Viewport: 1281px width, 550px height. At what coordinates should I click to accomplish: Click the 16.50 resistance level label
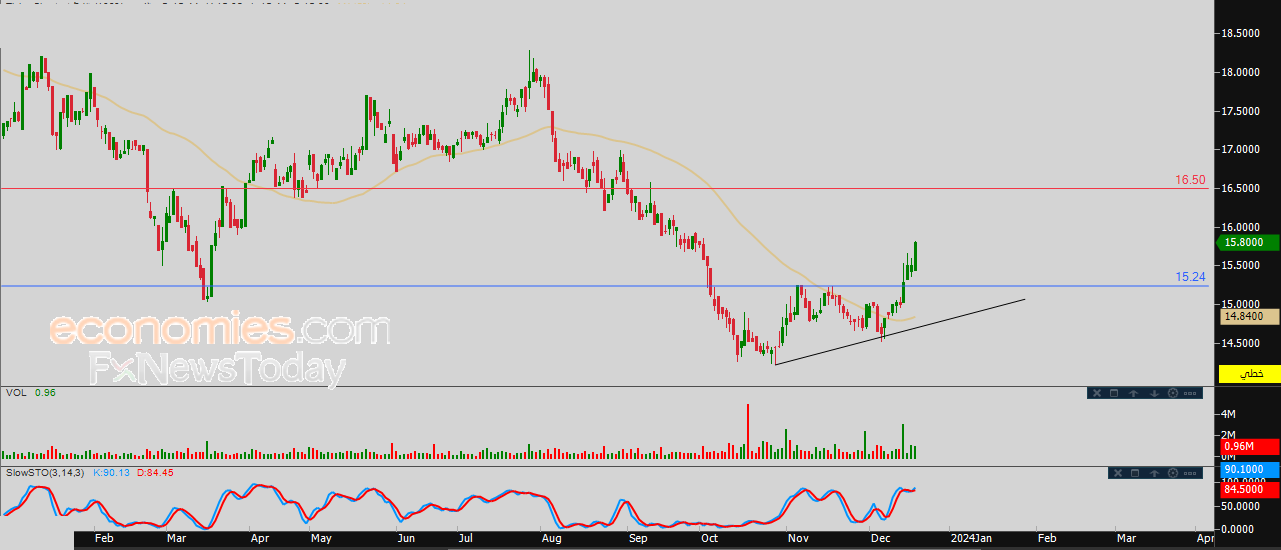[x=1190, y=180]
